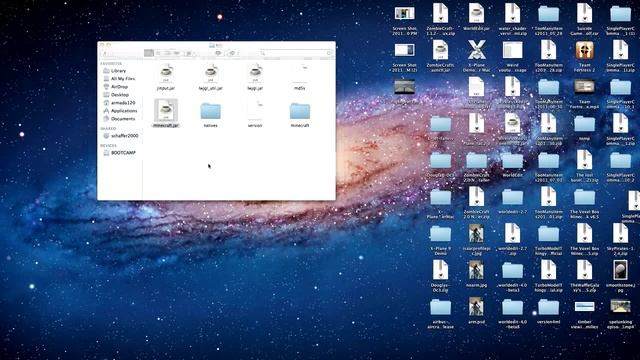This screenshot has width=640, height=360.
Task: Select the noarm.jpg image on desktop
Action: (476, 274)
